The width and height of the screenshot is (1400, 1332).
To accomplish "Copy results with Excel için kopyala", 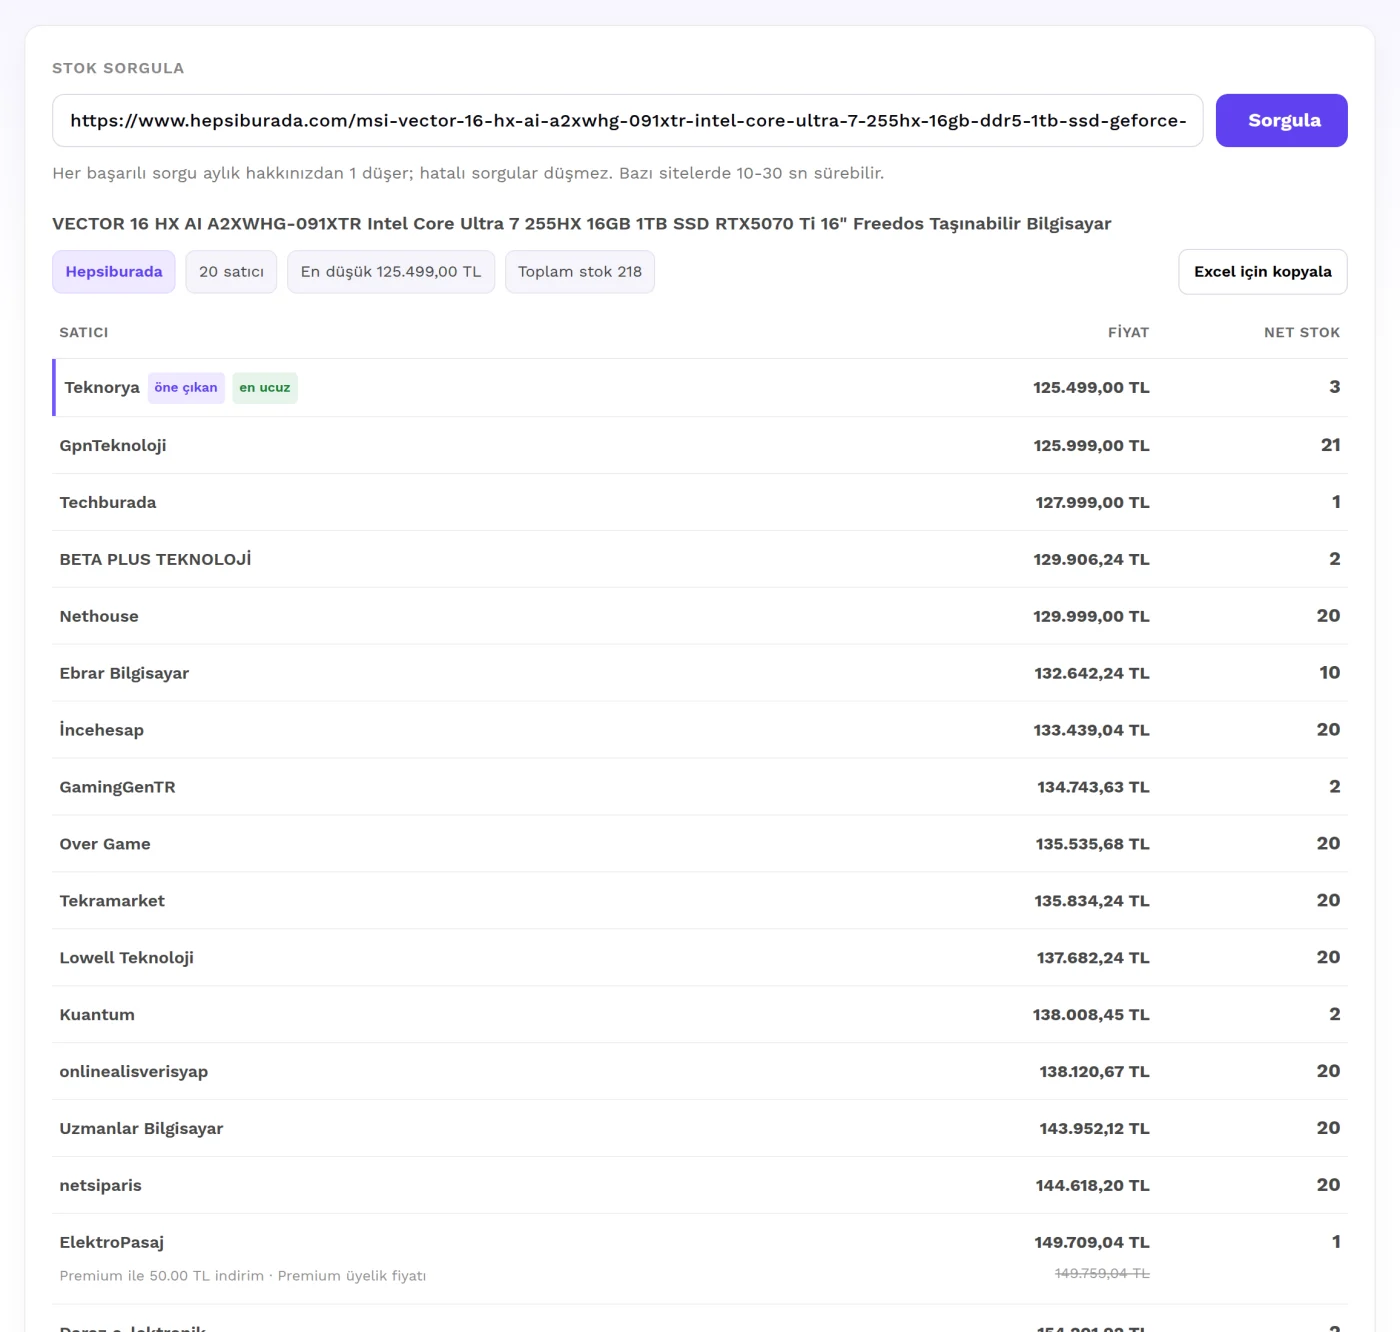I will click(x=1262, y=272).
